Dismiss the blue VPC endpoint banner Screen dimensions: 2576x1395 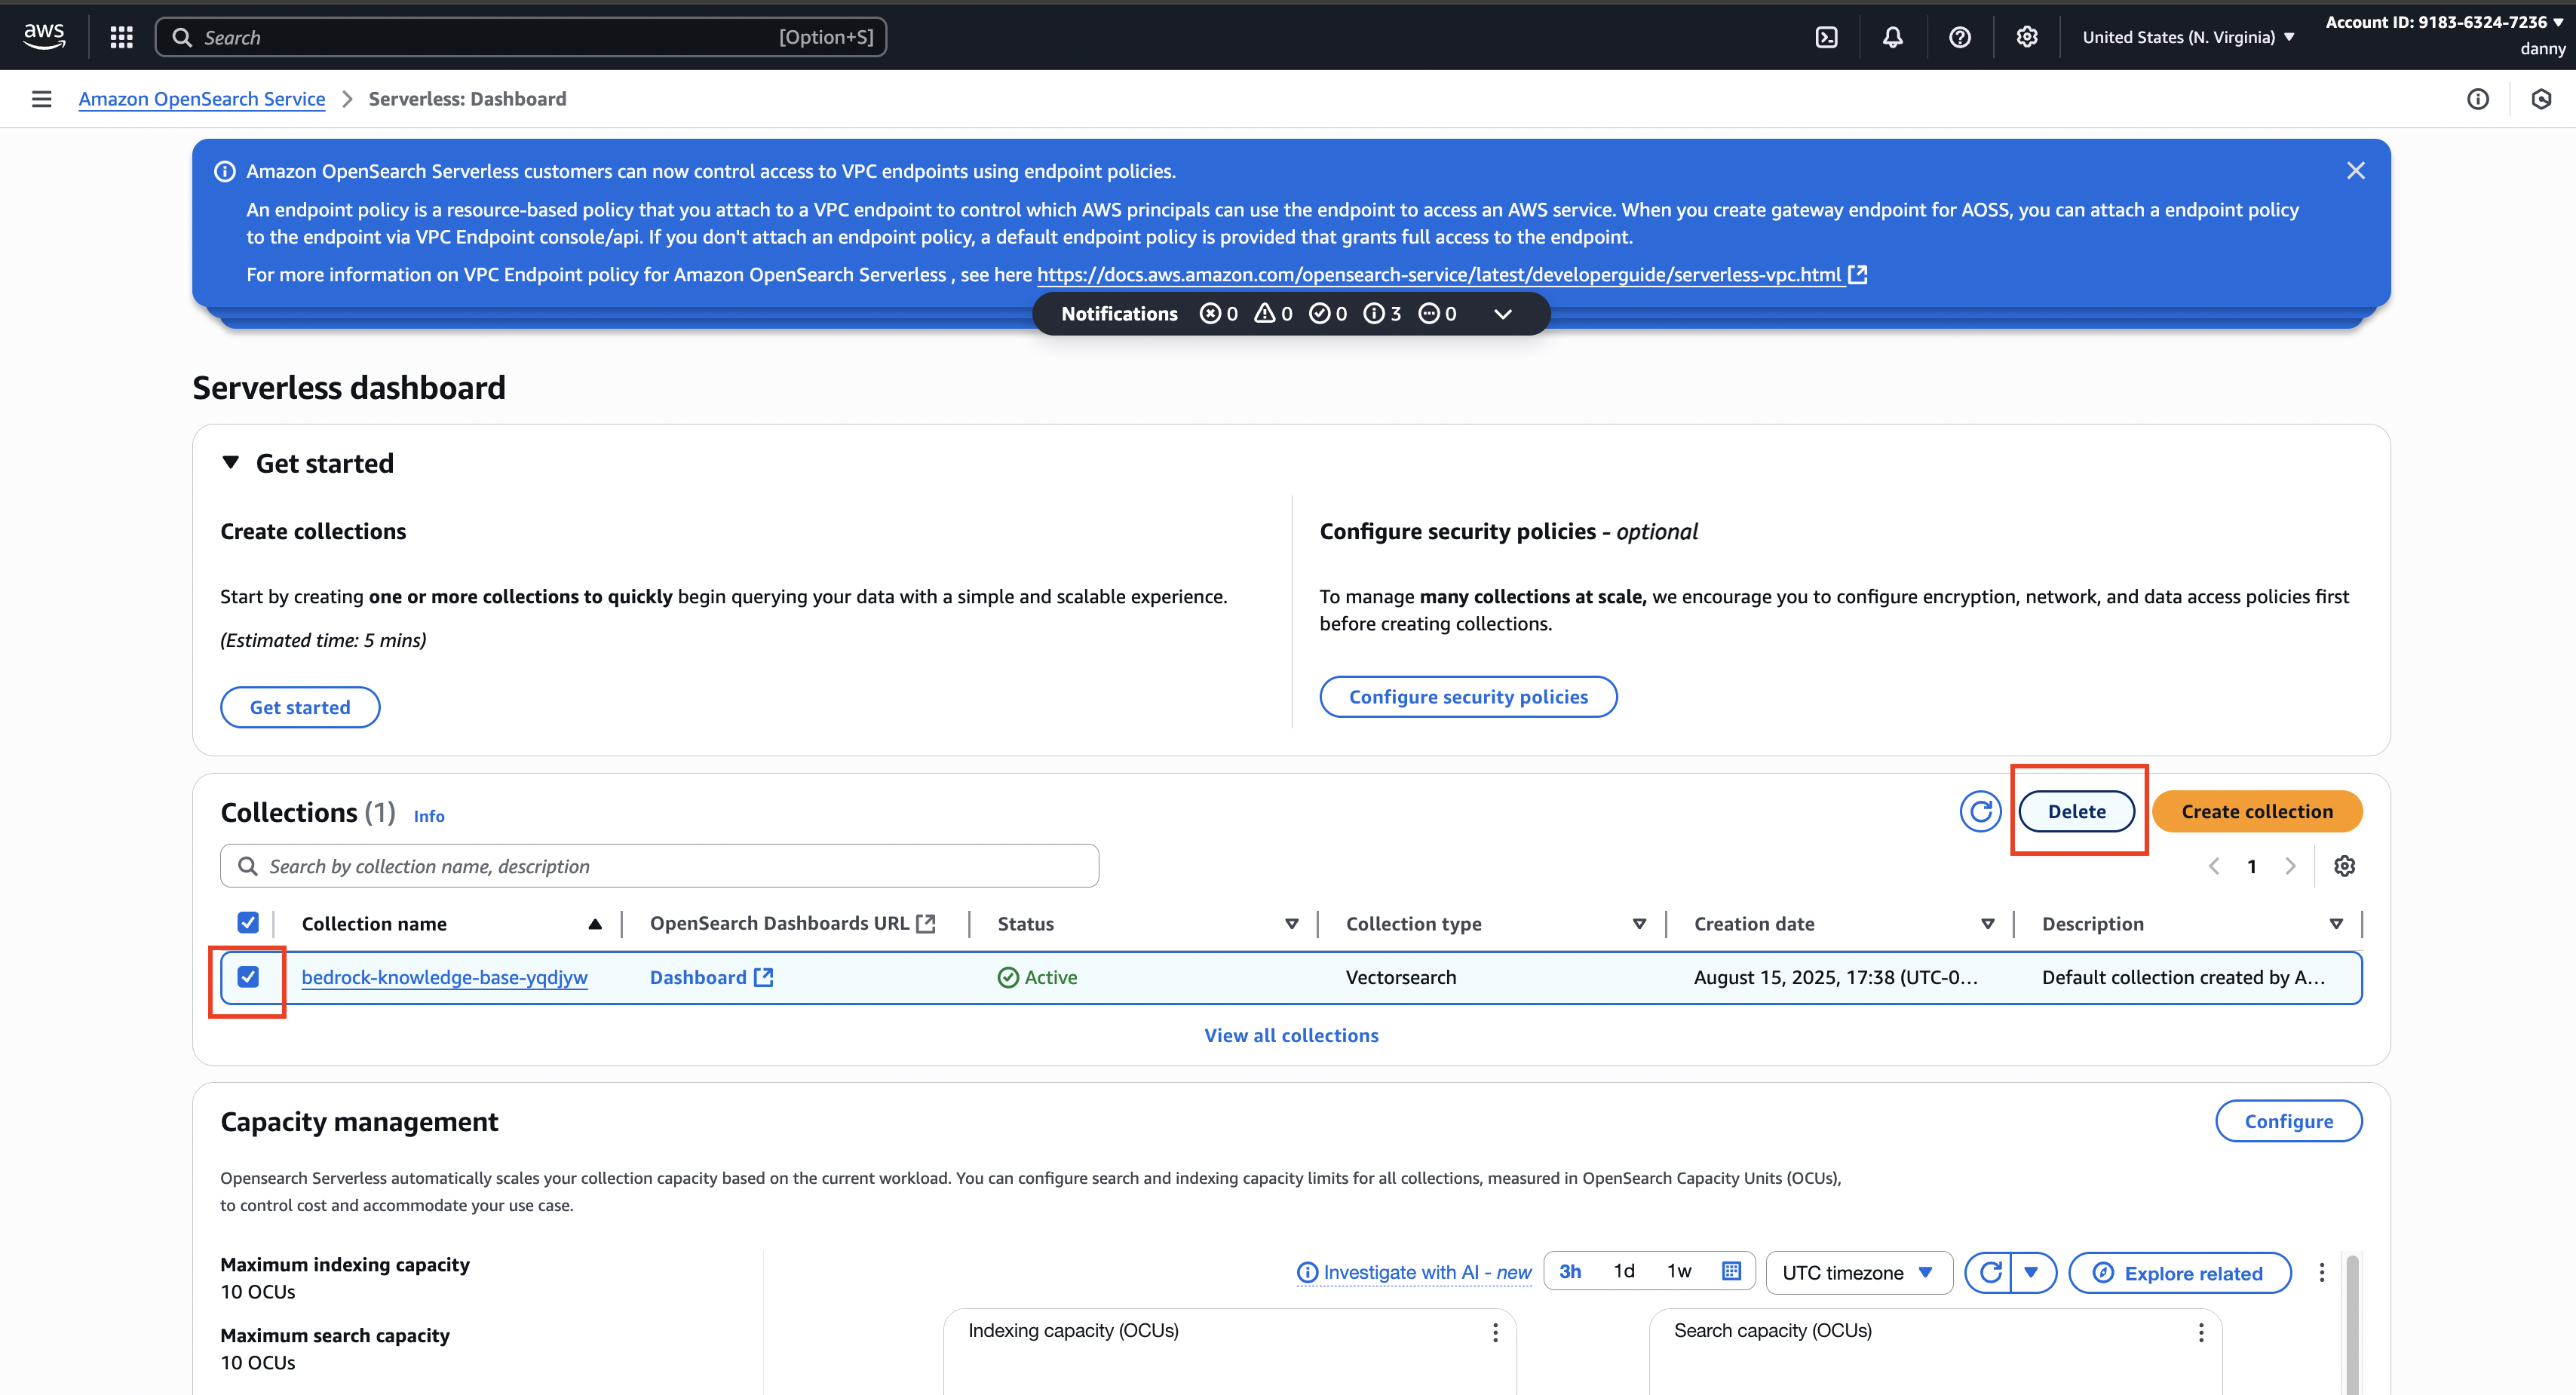click(2355, 171)
